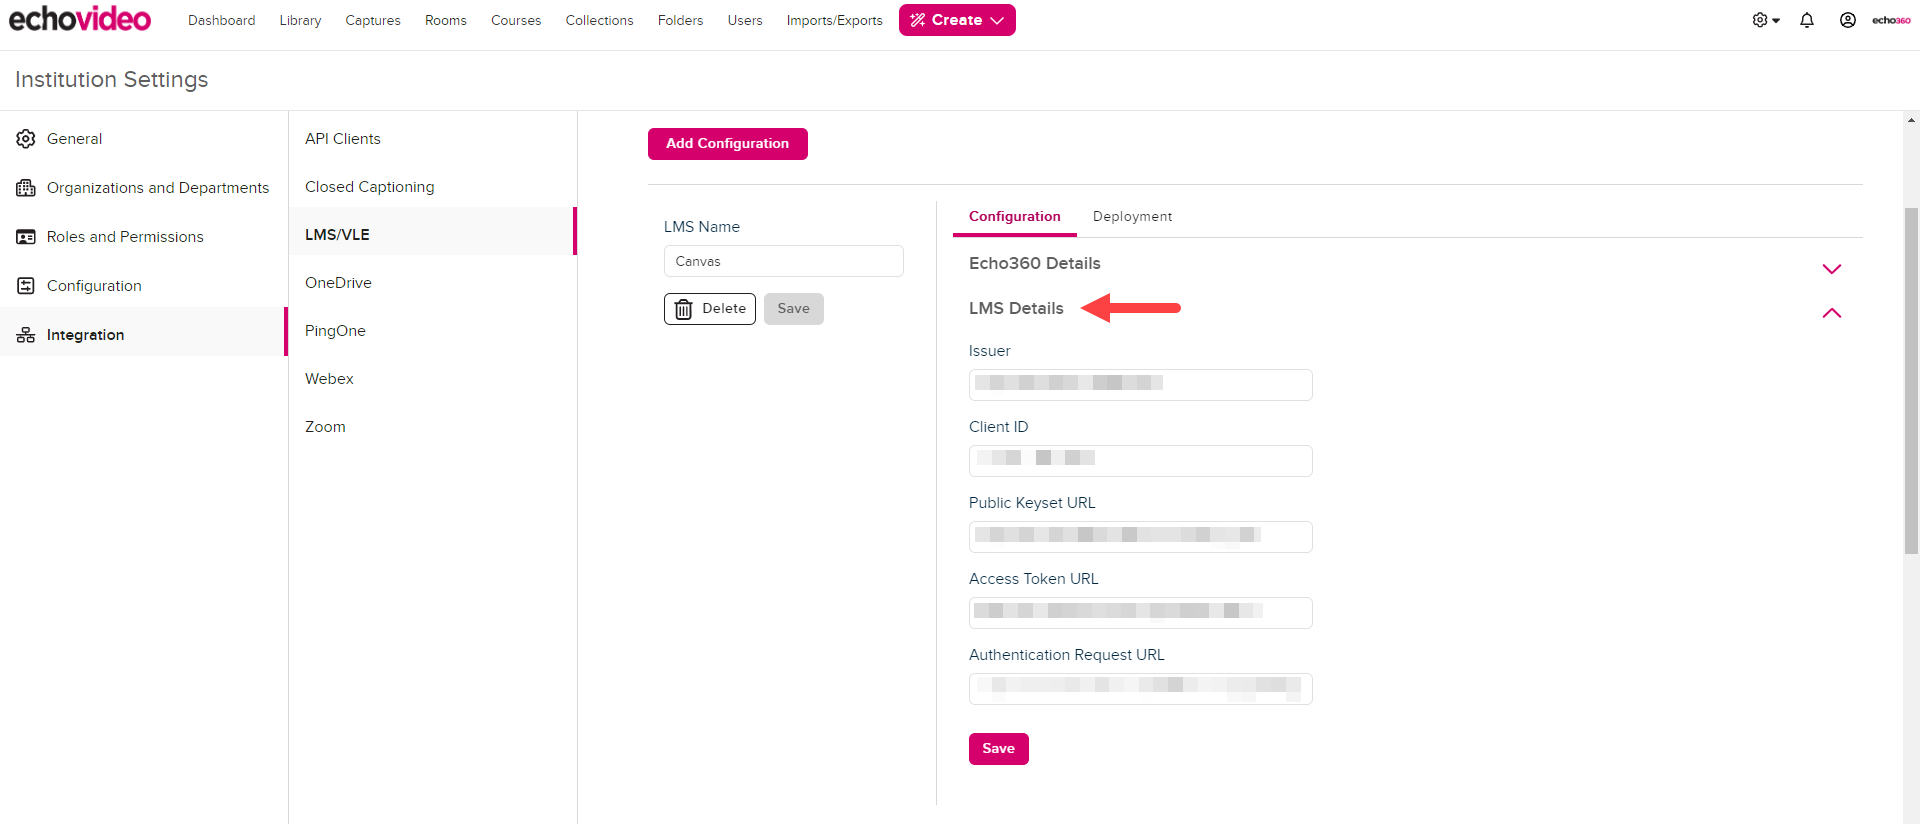Viewport: 1920px width, 824px height.
Task: Navigate to Courses
Action: pos(516,20)
